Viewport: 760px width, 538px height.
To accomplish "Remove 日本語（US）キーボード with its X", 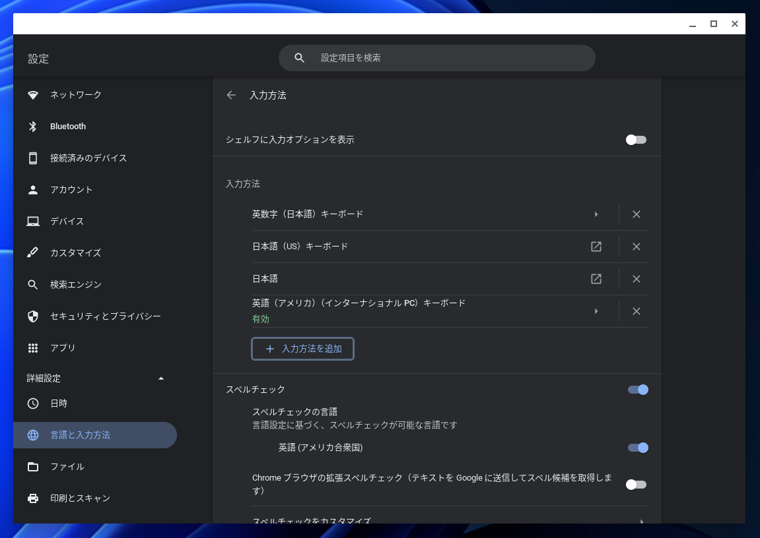I will pyautogui.click(x=636, y=247).
